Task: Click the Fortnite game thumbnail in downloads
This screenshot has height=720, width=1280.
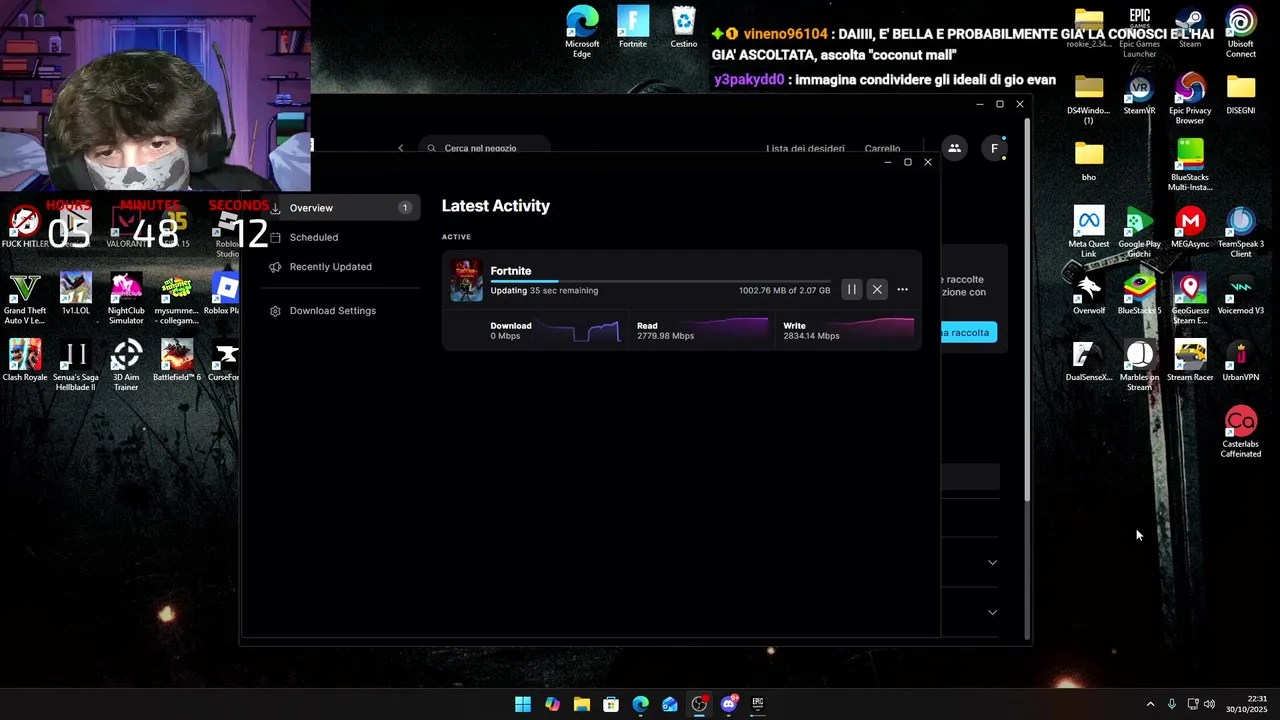Action: [466, 281]
